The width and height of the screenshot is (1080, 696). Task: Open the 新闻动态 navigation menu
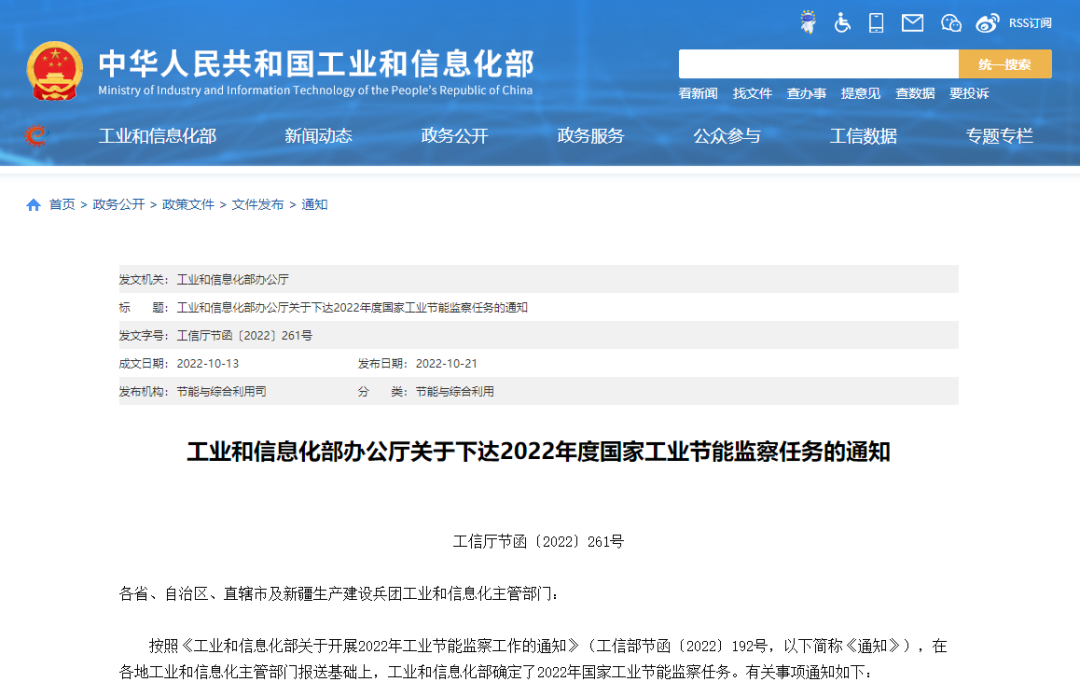coord(318,136)
